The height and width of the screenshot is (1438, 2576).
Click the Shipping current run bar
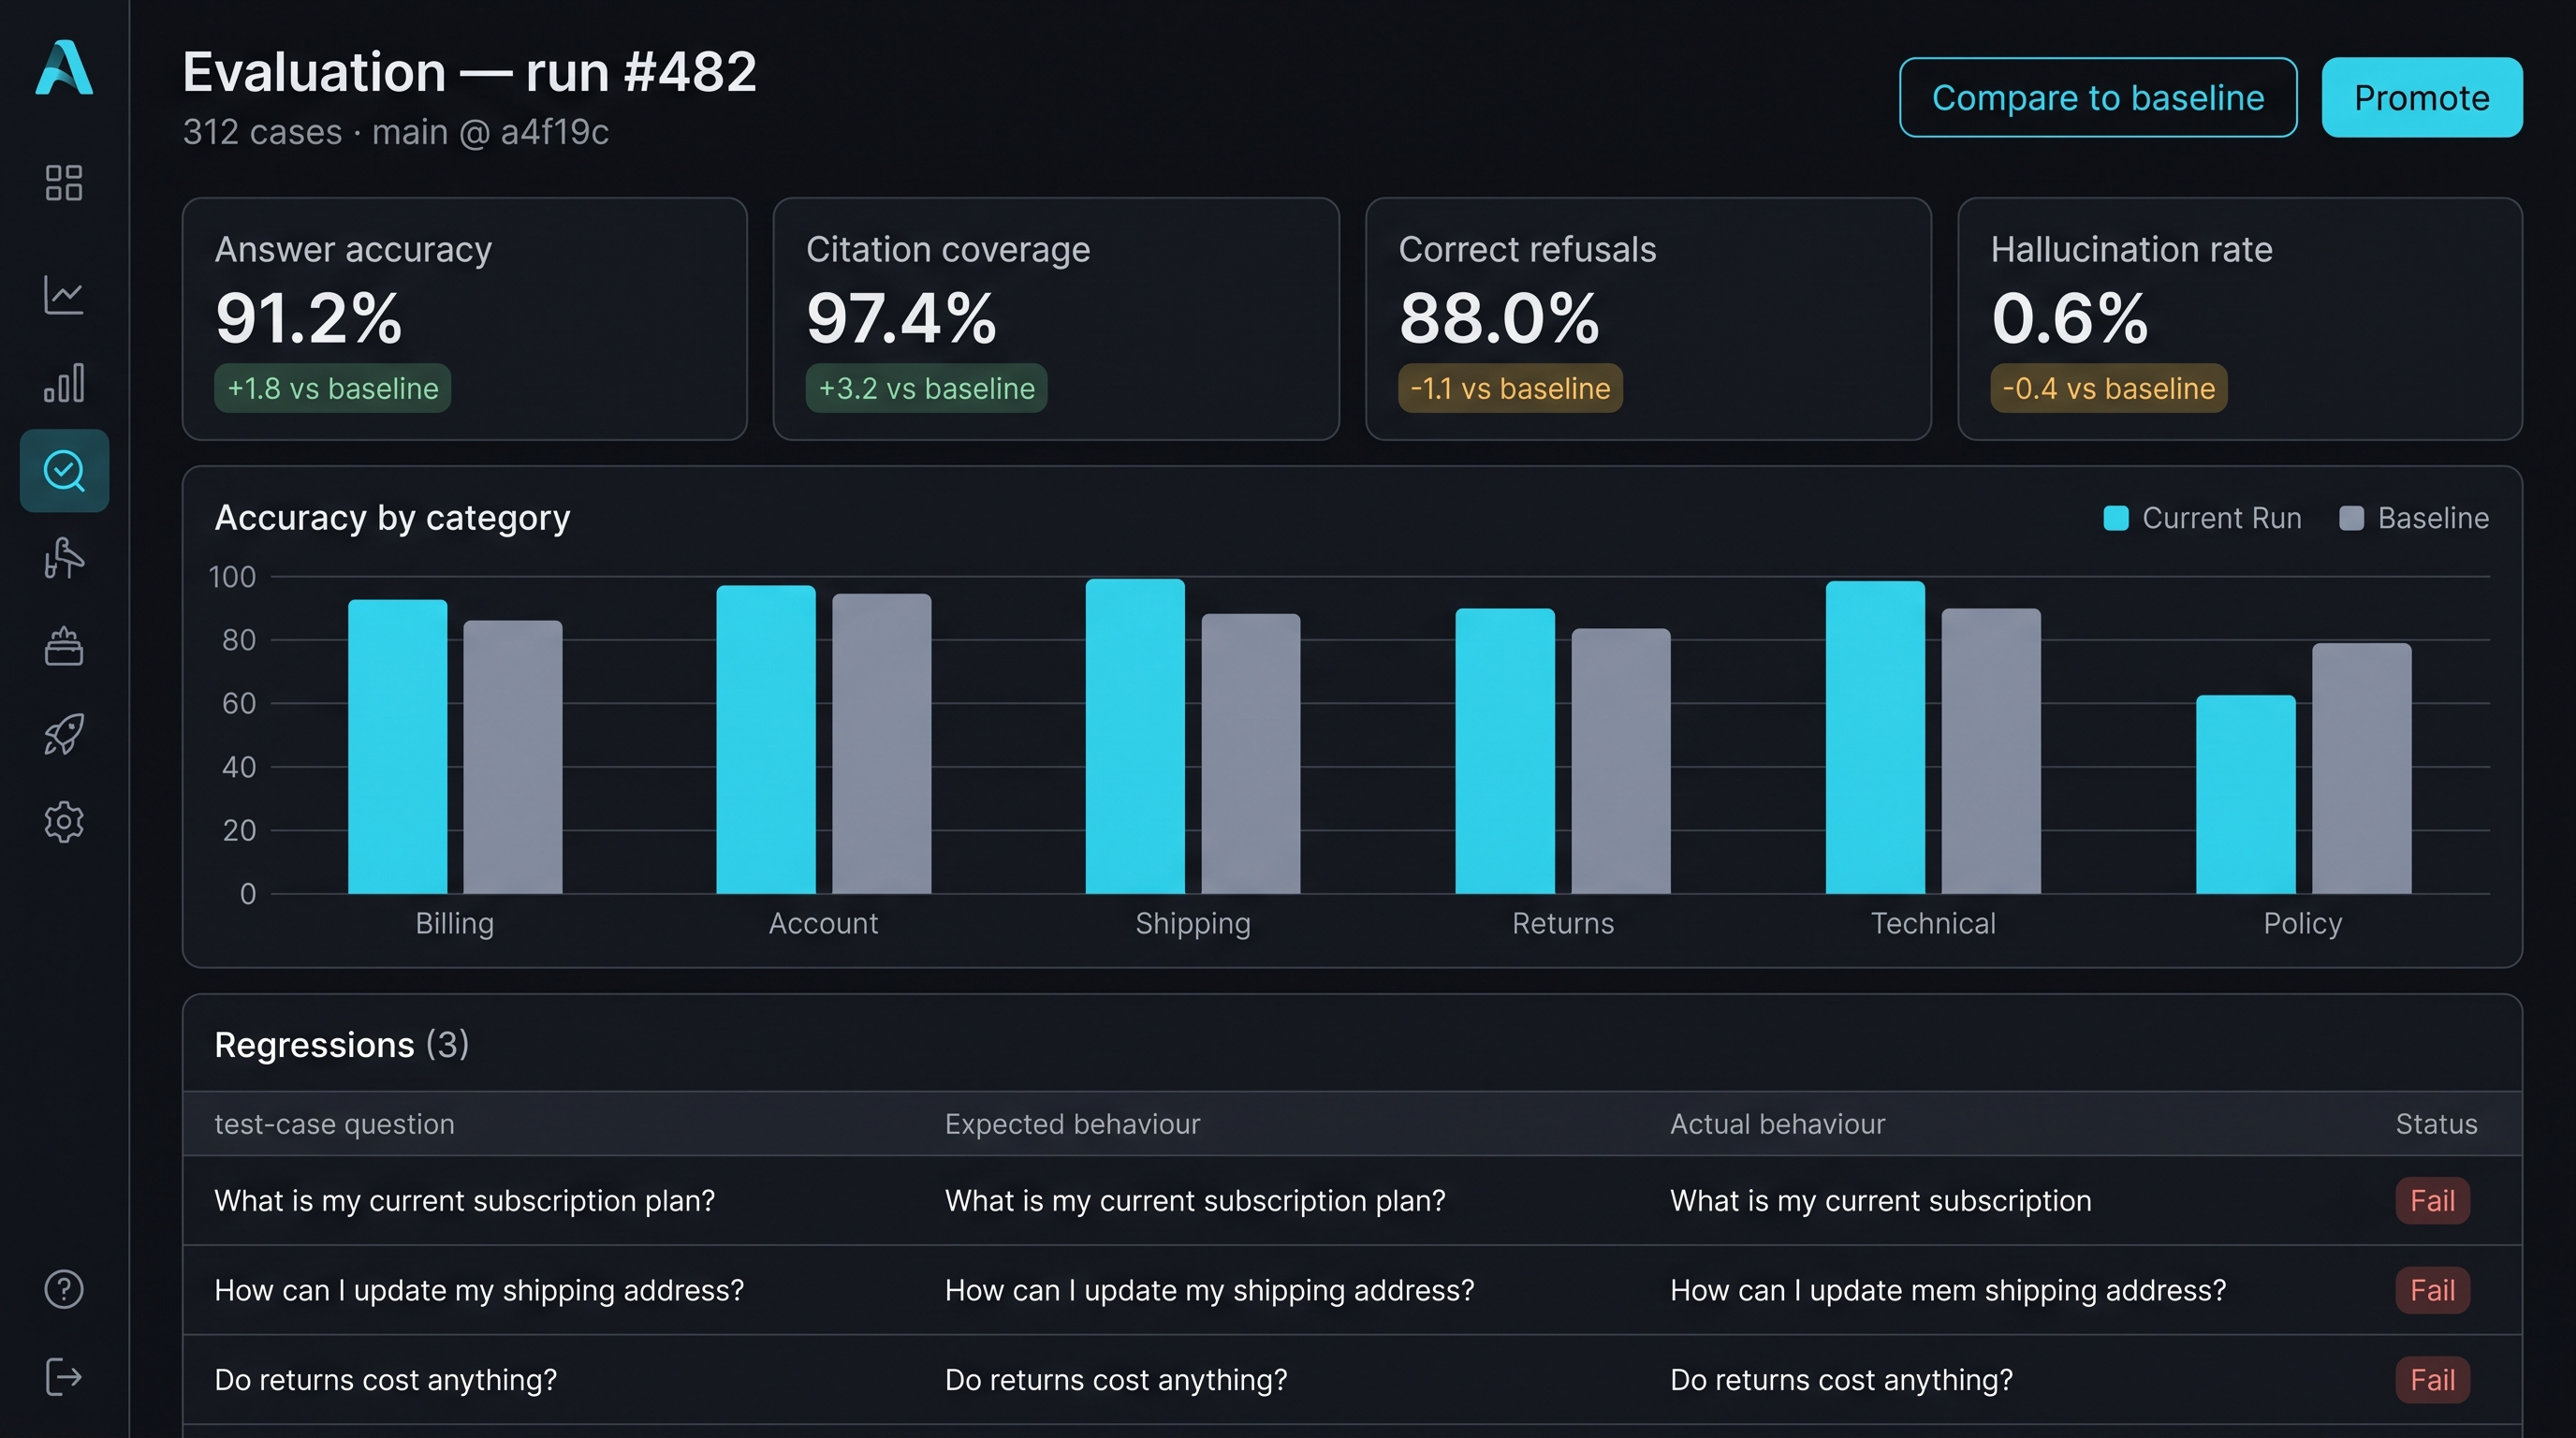tap(1135, 736)
